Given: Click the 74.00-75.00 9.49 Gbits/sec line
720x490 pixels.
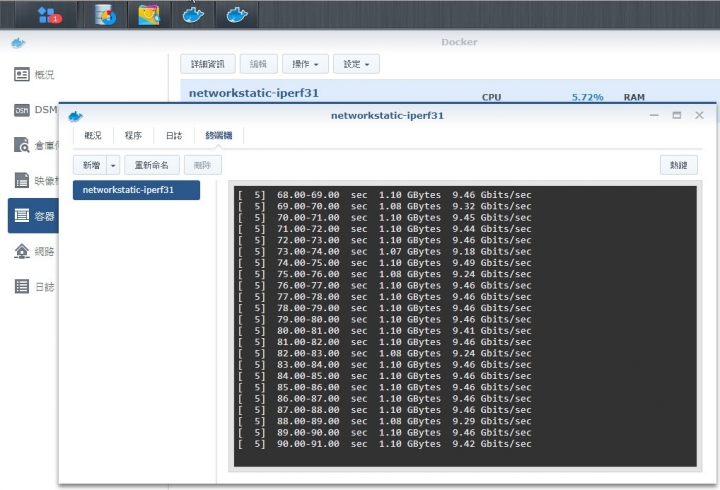Looking at the screenshot, I should [x=385, y=263].
